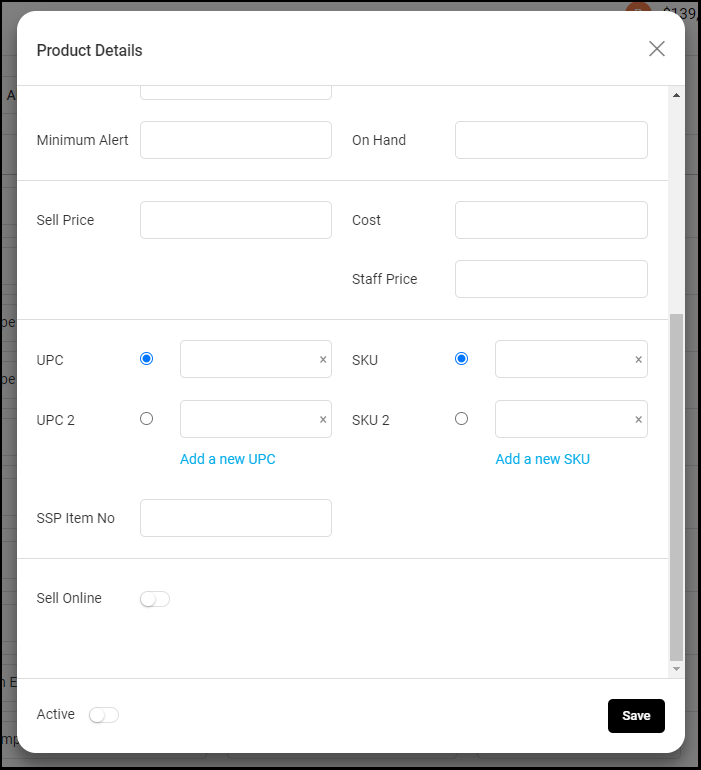Click the Minimum Alert input field
Image resolution: width=701 pixels, height=770 pixels.
coord(236,140)
